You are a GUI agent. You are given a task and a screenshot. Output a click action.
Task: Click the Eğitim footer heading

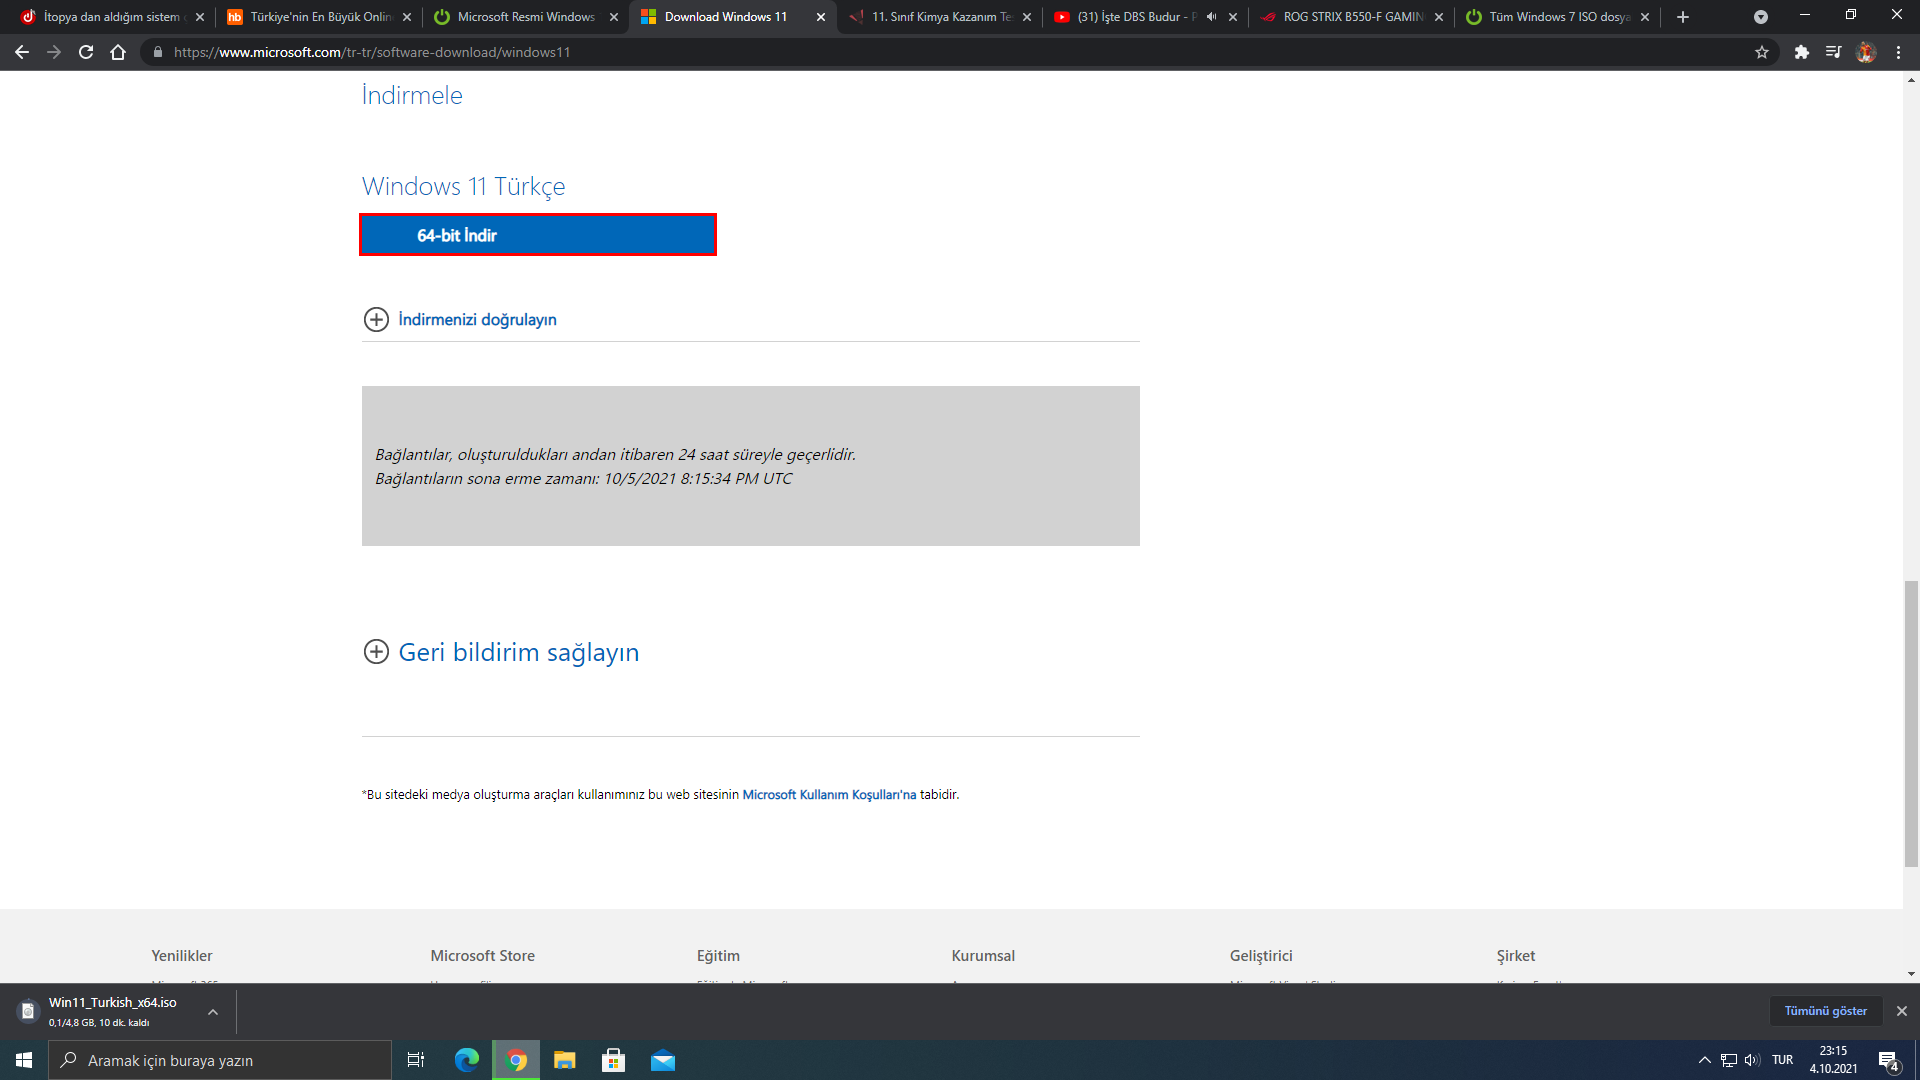tap(718, 956)
